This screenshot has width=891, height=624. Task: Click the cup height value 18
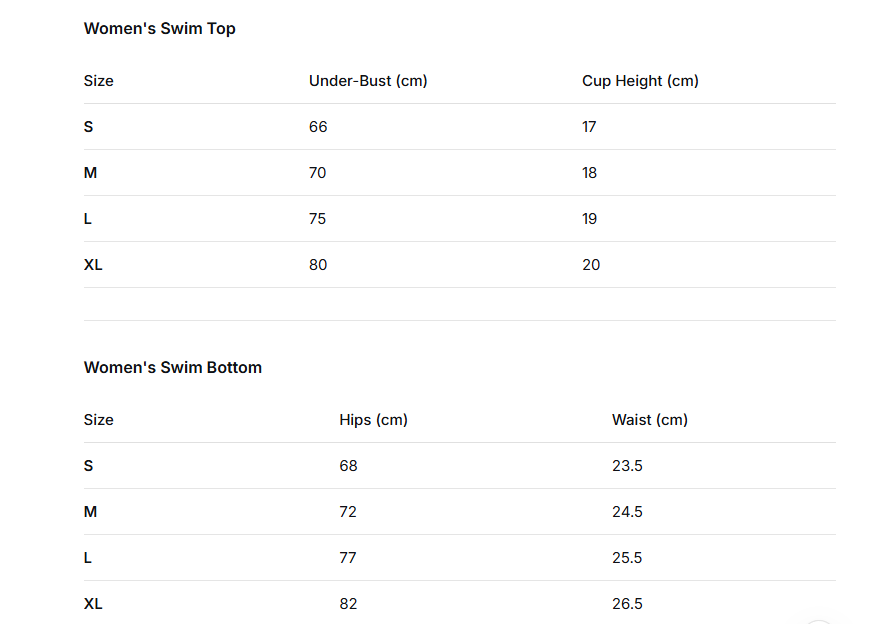pyautogui.click(x=590, y=173)
